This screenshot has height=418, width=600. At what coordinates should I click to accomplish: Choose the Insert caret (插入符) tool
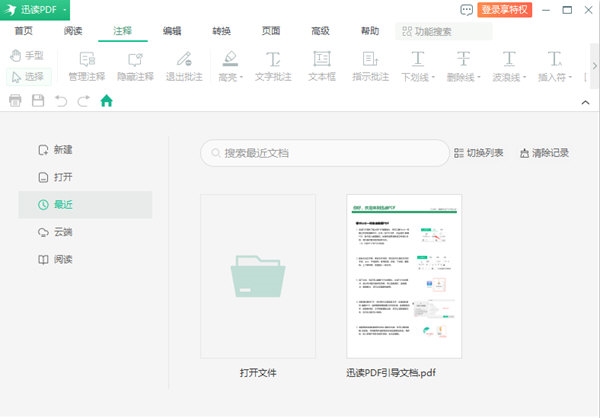point(552,66)
